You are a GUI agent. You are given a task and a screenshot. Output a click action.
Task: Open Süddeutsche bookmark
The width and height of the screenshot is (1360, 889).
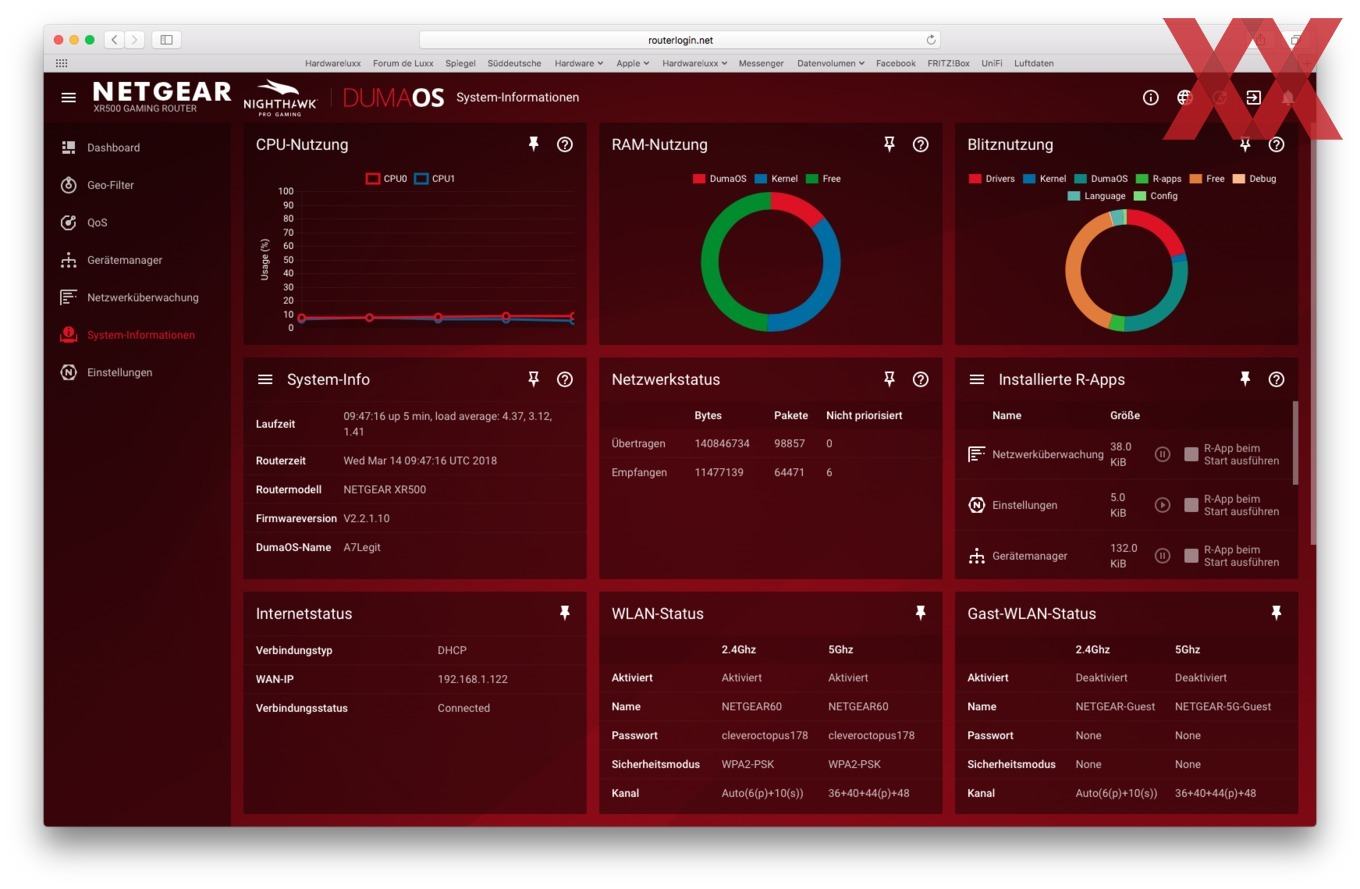pyautogui.click(x=514, y=63)
